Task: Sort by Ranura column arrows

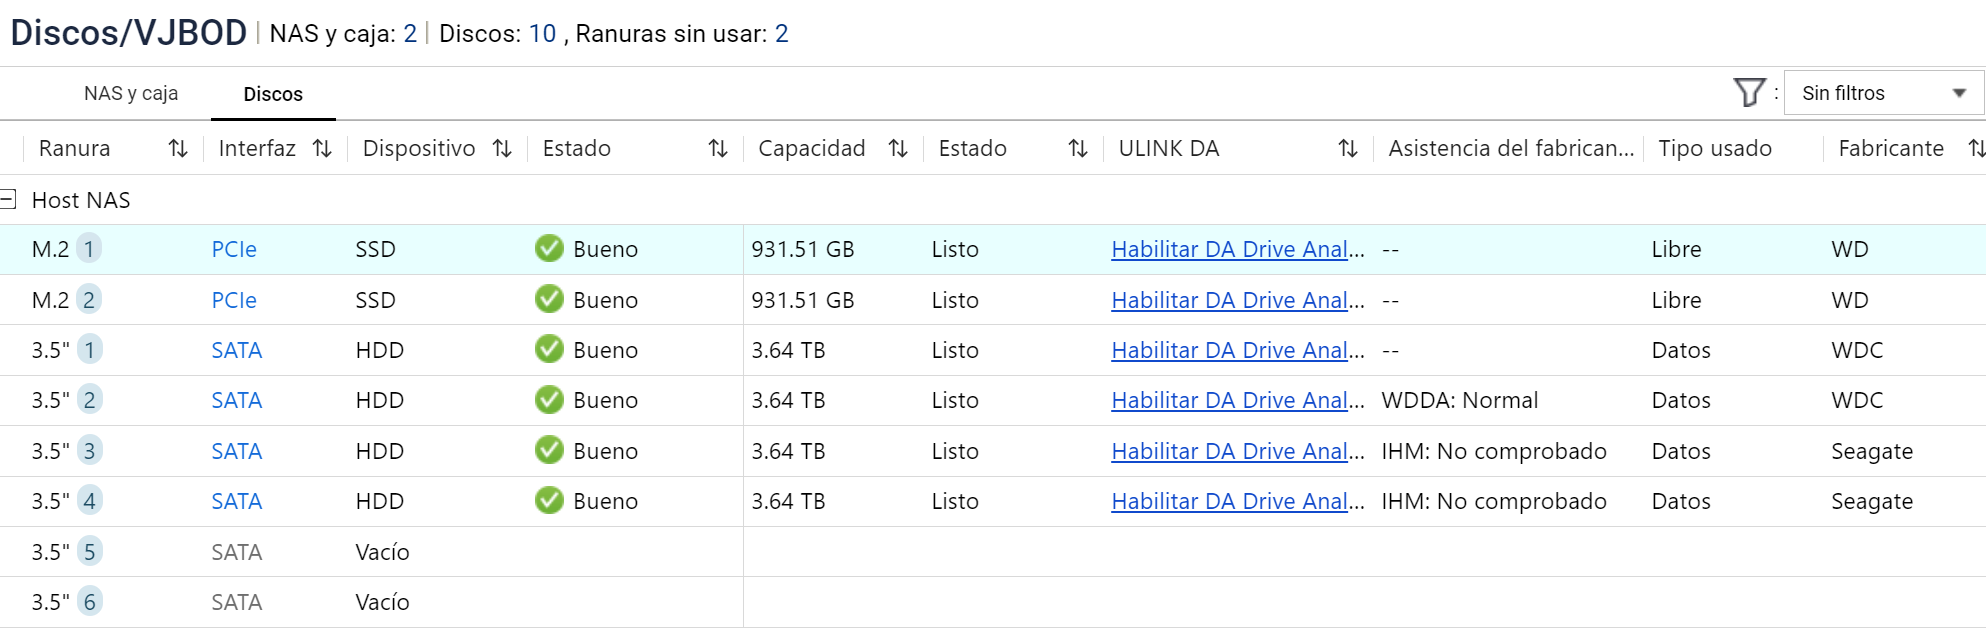Action: [x=178, y=149]
